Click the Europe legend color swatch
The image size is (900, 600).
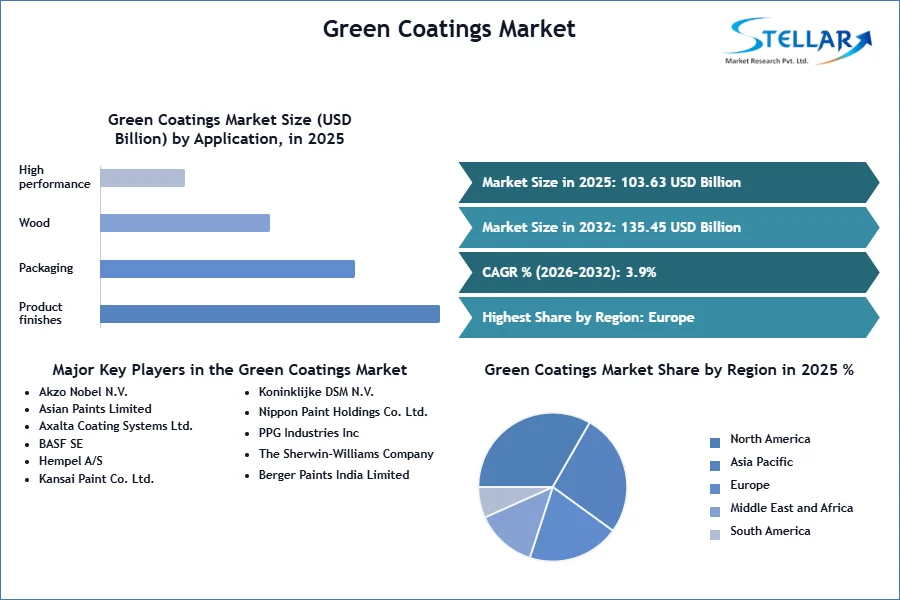pyautogui.click(x=715, y=489)
